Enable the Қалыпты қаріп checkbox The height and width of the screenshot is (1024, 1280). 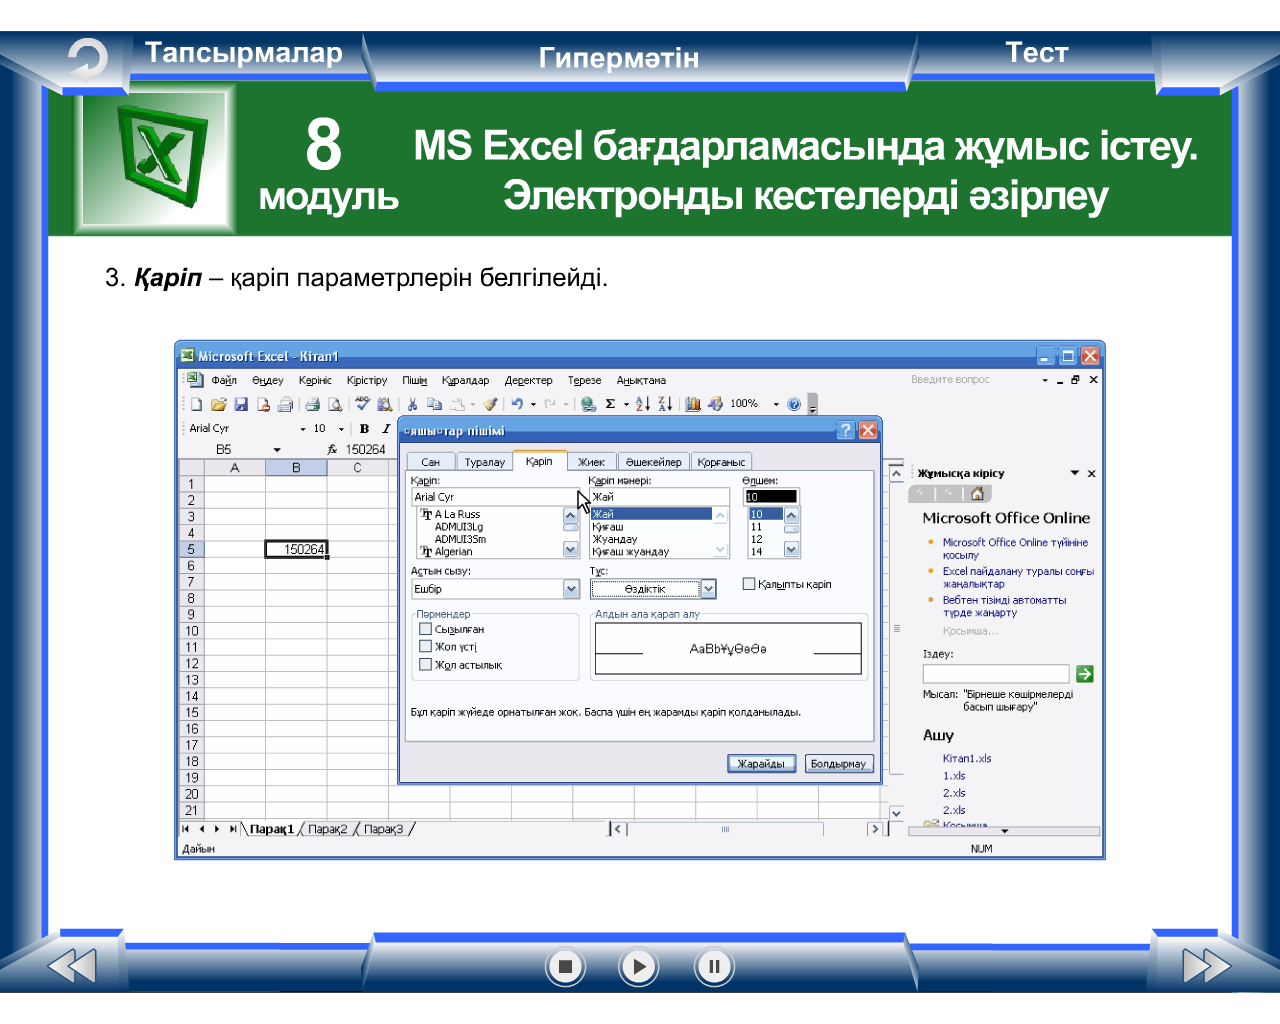click(x=749, y=584)
